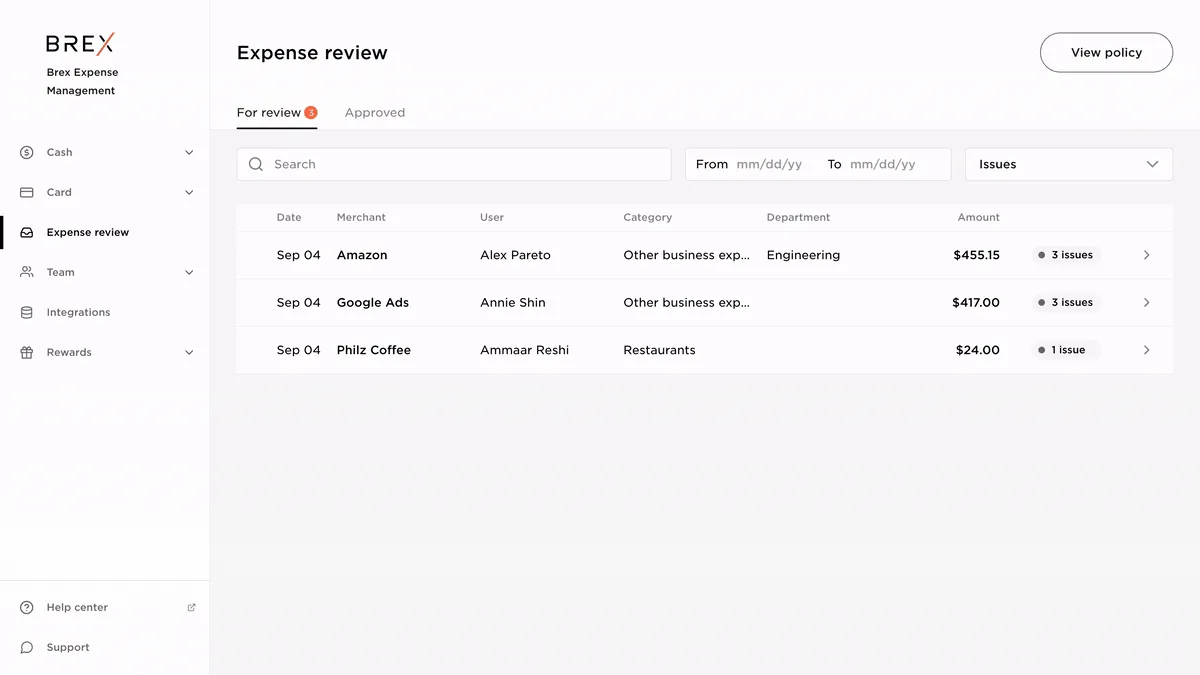Image resolution: width=1200 pixels, height=675 pixels.
Task: Click the $417.00 amount
Action: click(x=976, y=302)
